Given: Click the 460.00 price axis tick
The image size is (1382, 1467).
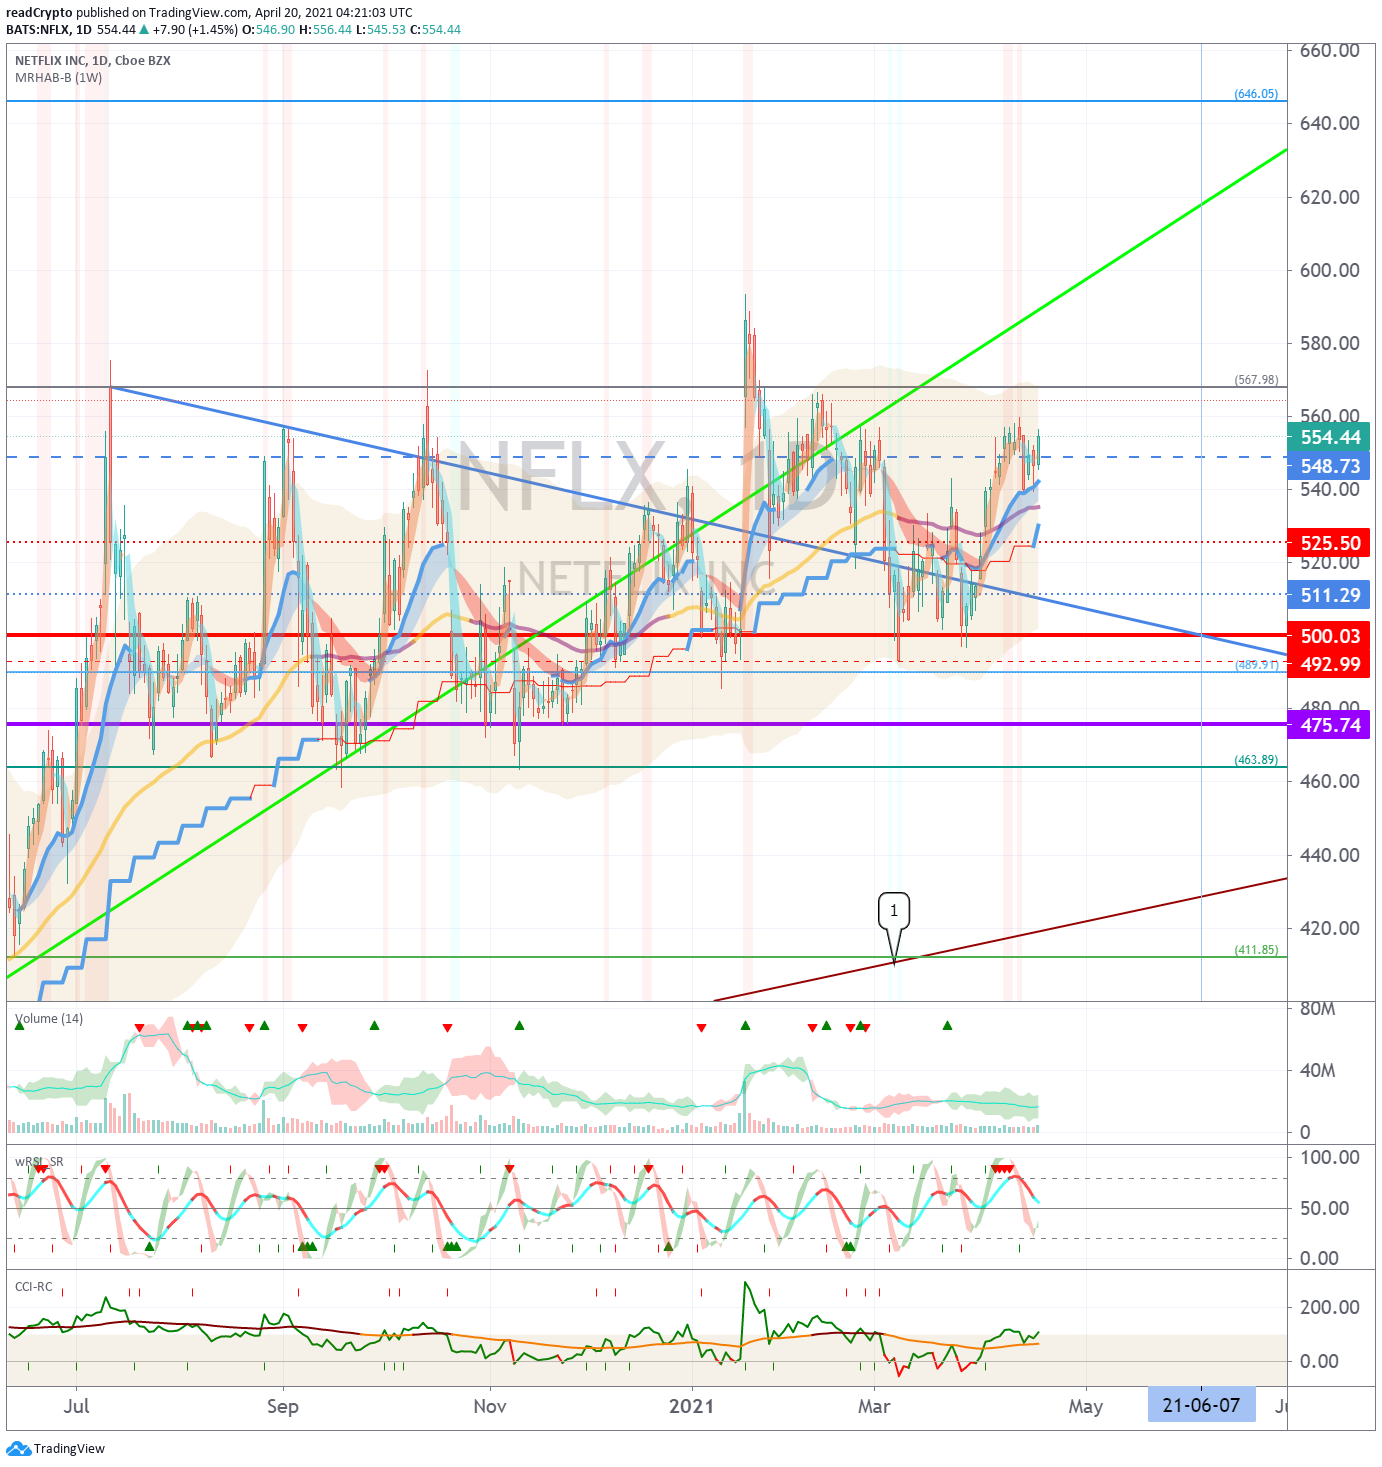Looking at the screenshot, I should (x=1330, y=782).
